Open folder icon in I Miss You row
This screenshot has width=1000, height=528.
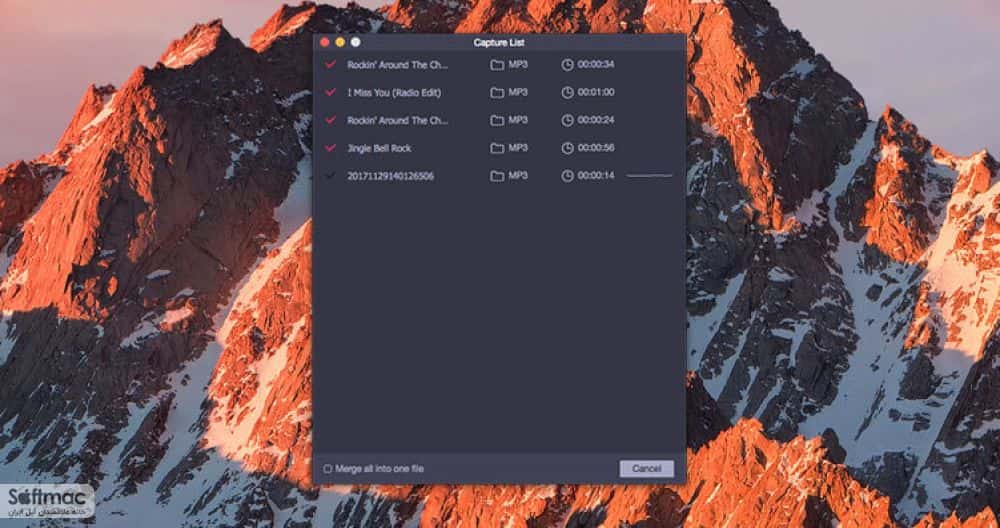click(x=497, y=92)
